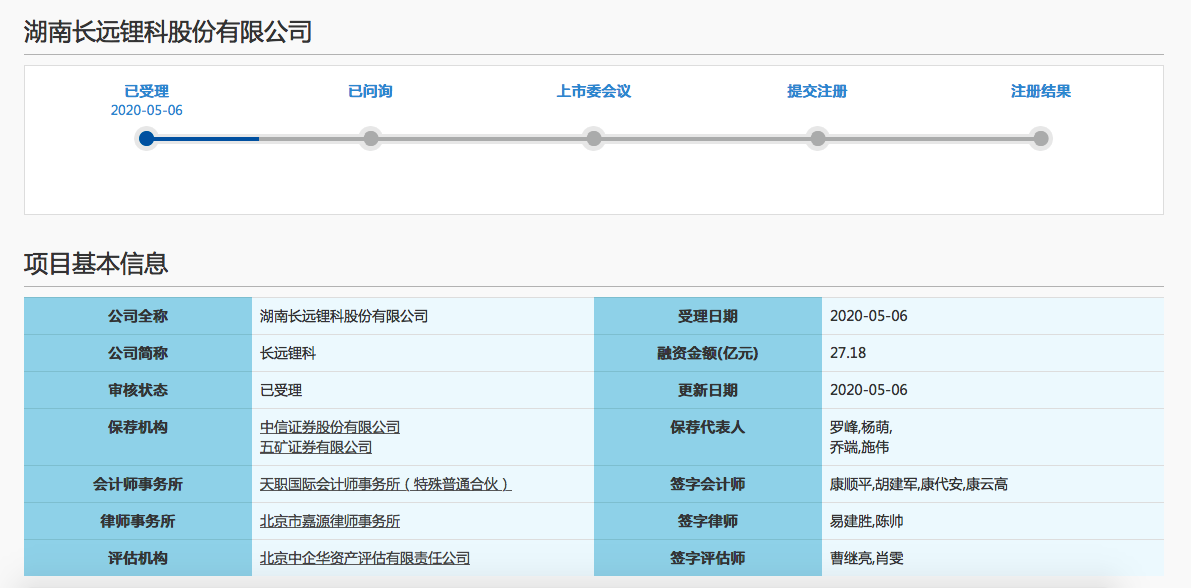Click the grey 已问询 step circle

click(370, 139)
